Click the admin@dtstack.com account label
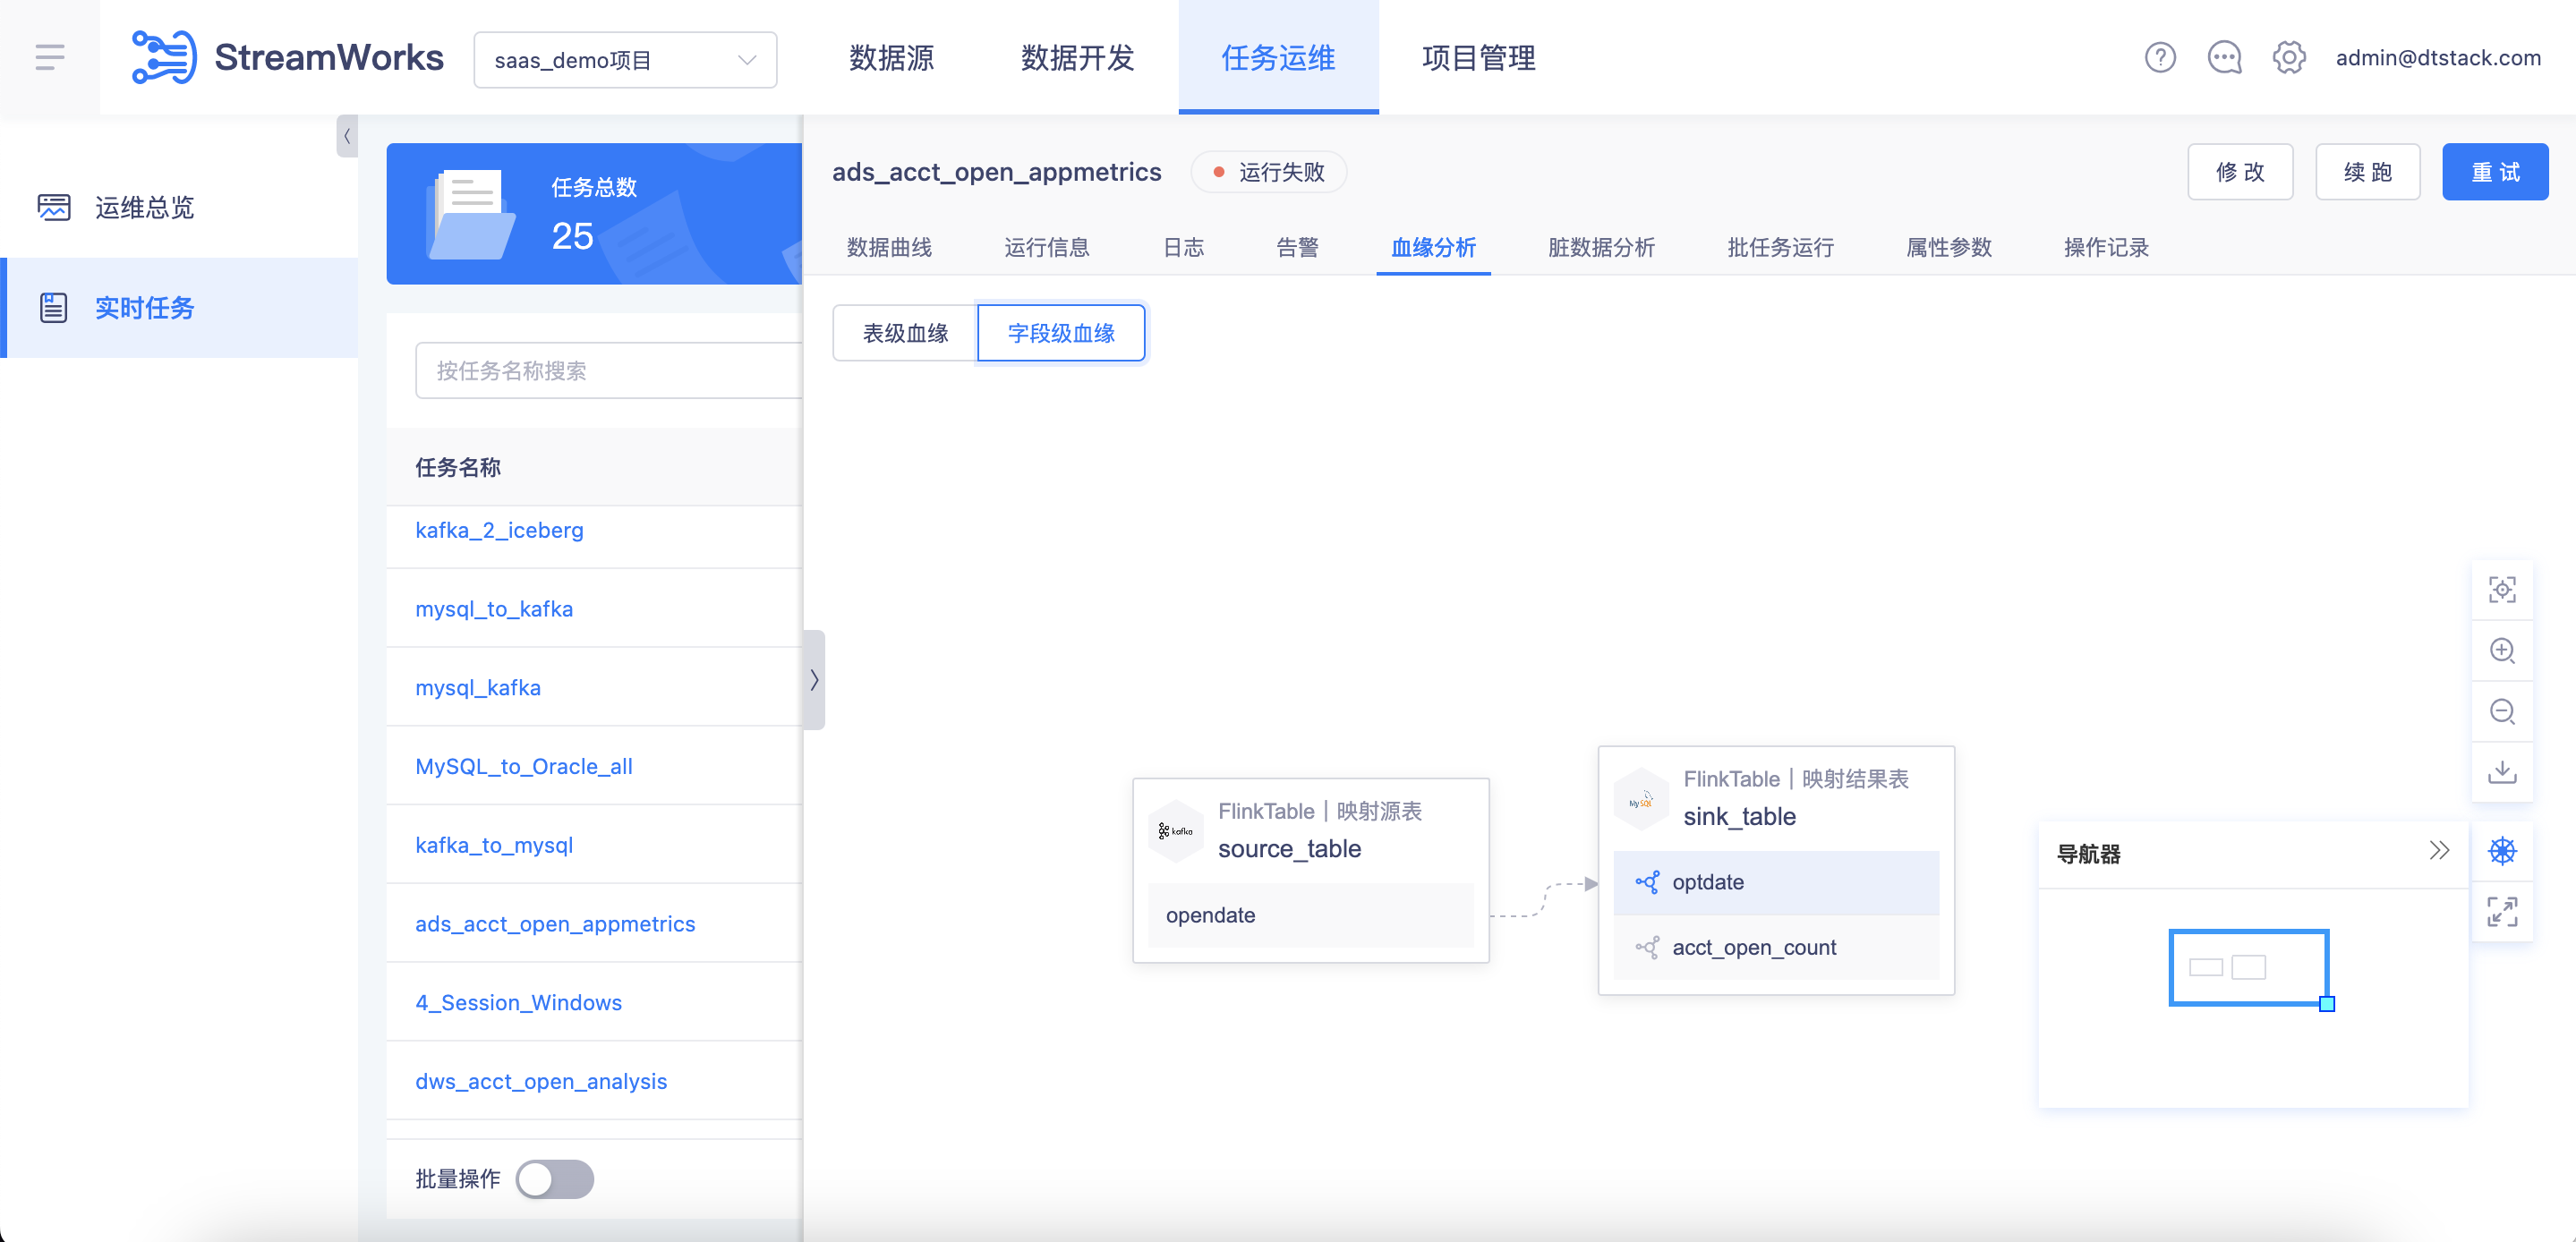The height and width of the screenshot is (1242, 2576). coord(2438,58)
